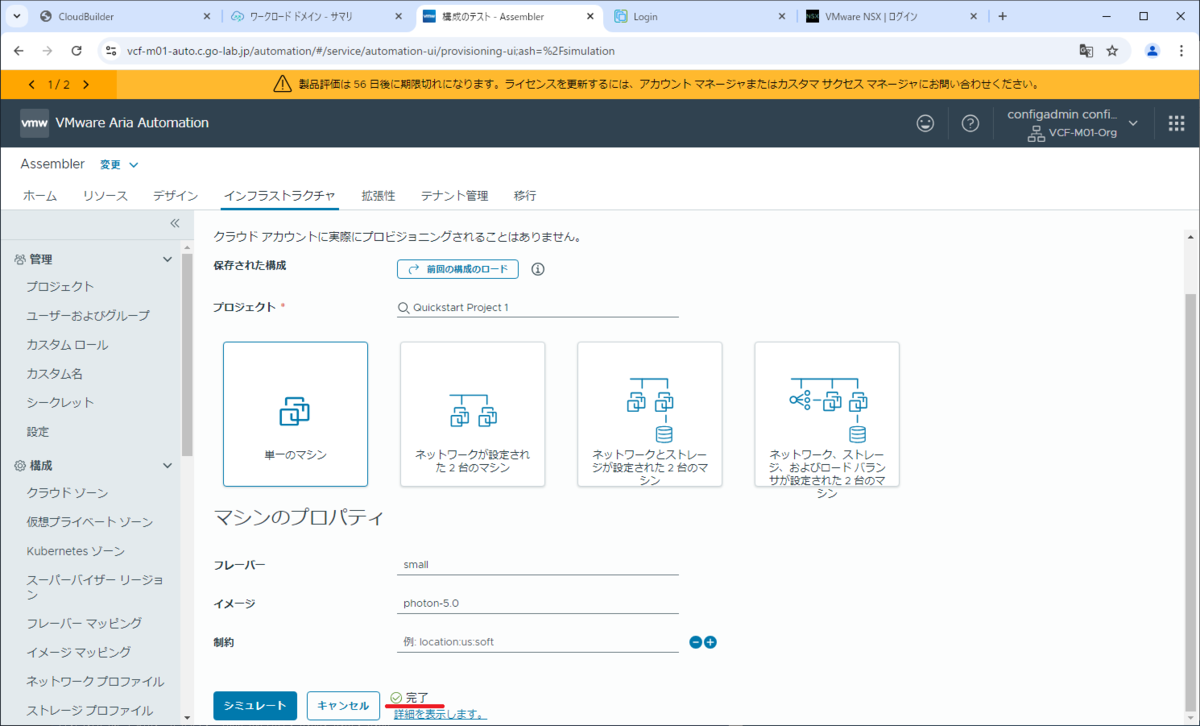The height and width of the screenshot is (726, 1200).
Task: Select the load balancer 2 machines card
Action: coord(827,414)
